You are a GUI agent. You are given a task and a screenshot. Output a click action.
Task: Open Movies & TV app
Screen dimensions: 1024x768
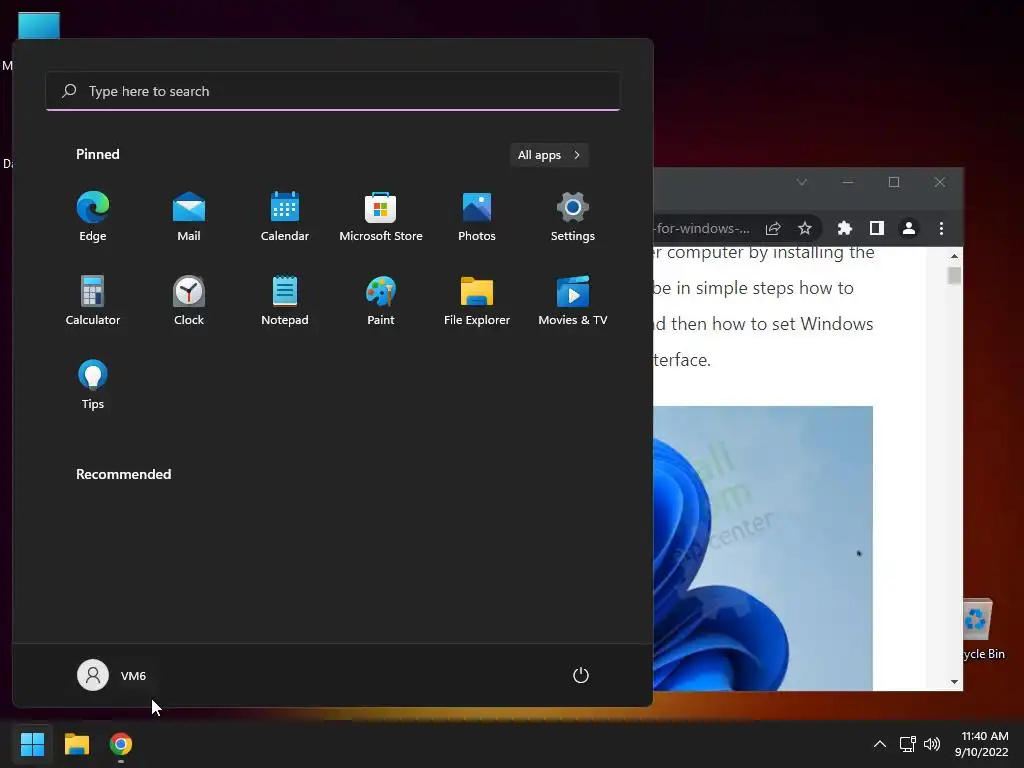[573, 300]
